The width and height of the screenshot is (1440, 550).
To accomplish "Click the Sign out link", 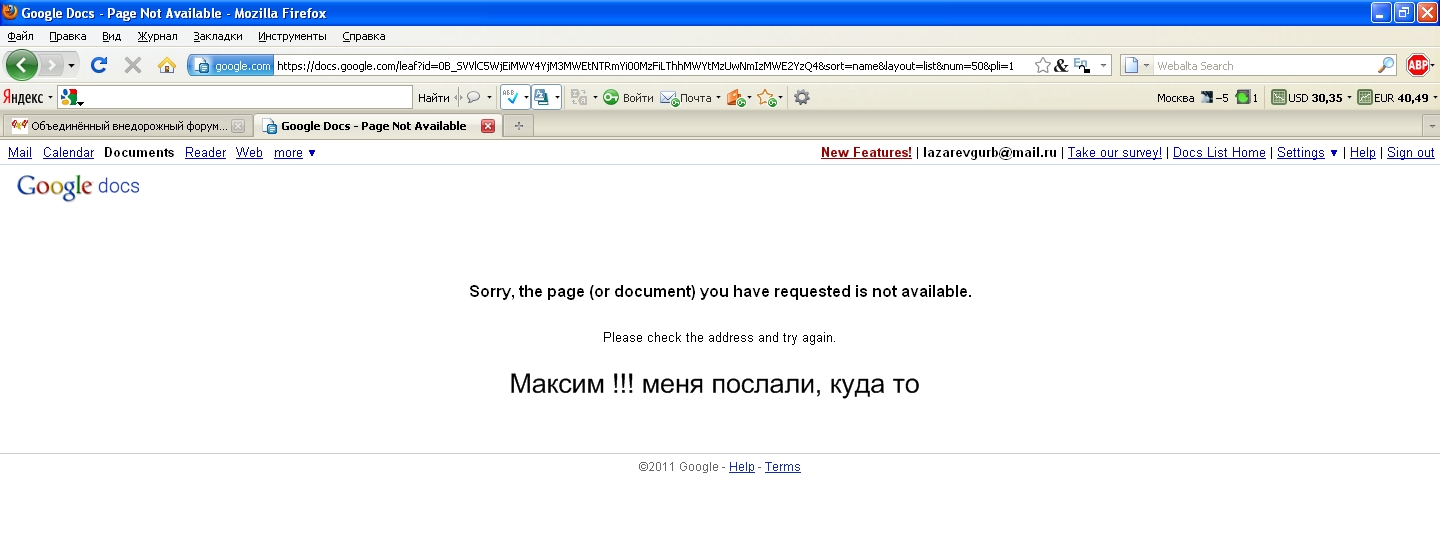I will (1410, 153).
